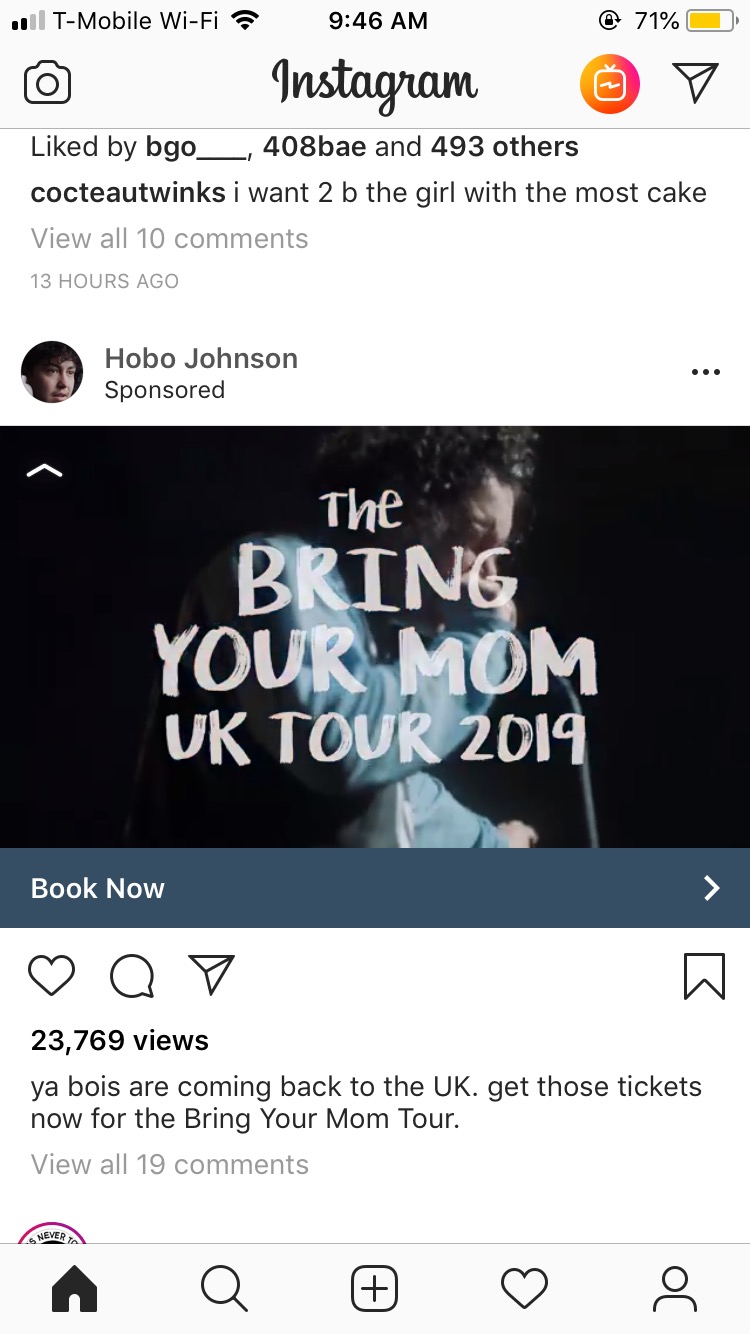Tap the Book Now banner arrow
Screen dimensions: 750x1334
(711, 888)
